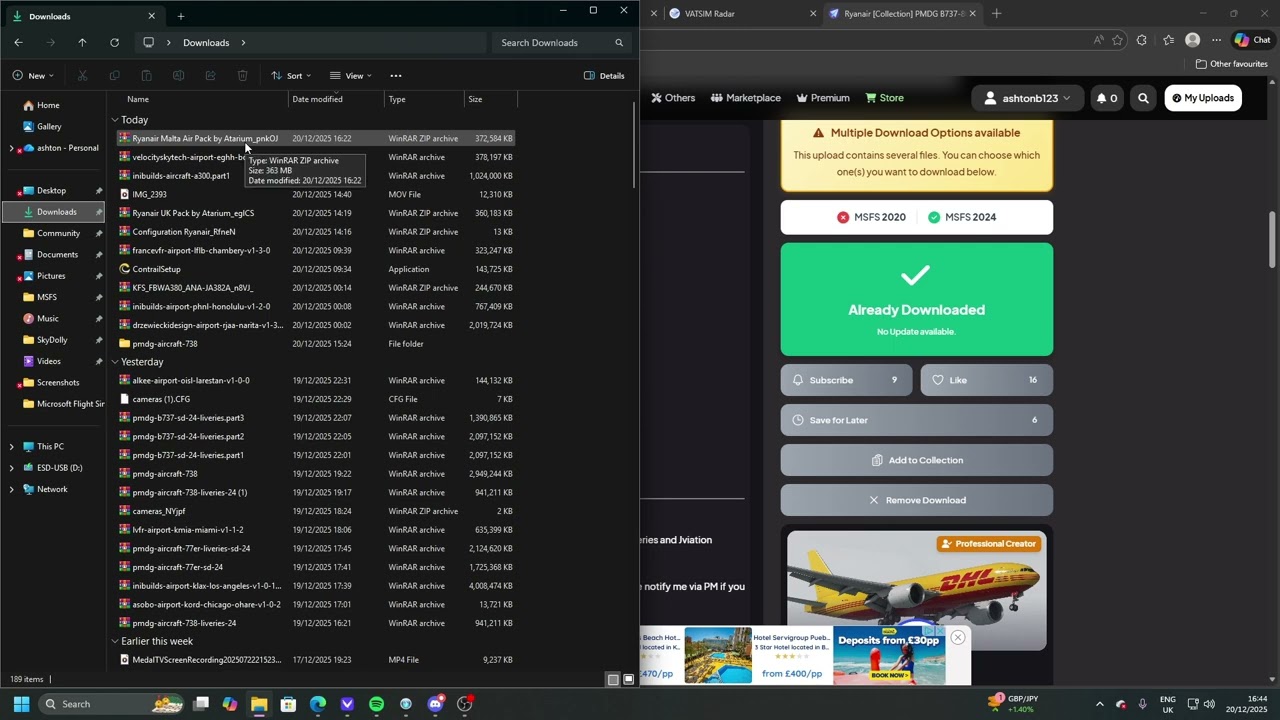Click the Already Downloaded button

tap(917, 299)
